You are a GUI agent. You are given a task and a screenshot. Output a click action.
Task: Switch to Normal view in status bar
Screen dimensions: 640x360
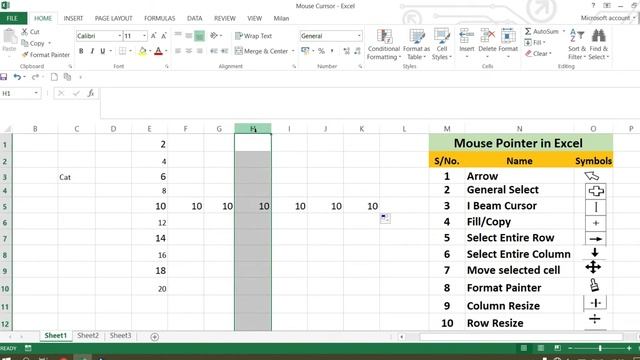524,348
